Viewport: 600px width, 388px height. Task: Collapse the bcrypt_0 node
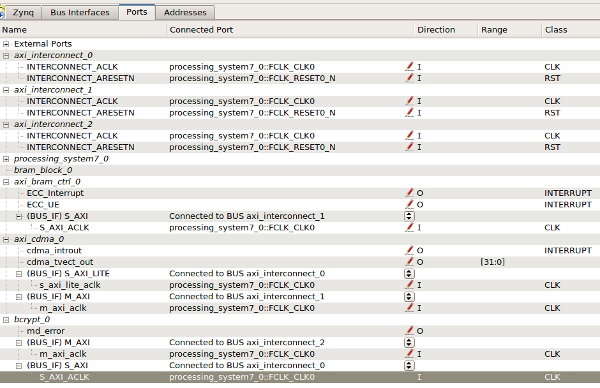(x=6, y=320)
